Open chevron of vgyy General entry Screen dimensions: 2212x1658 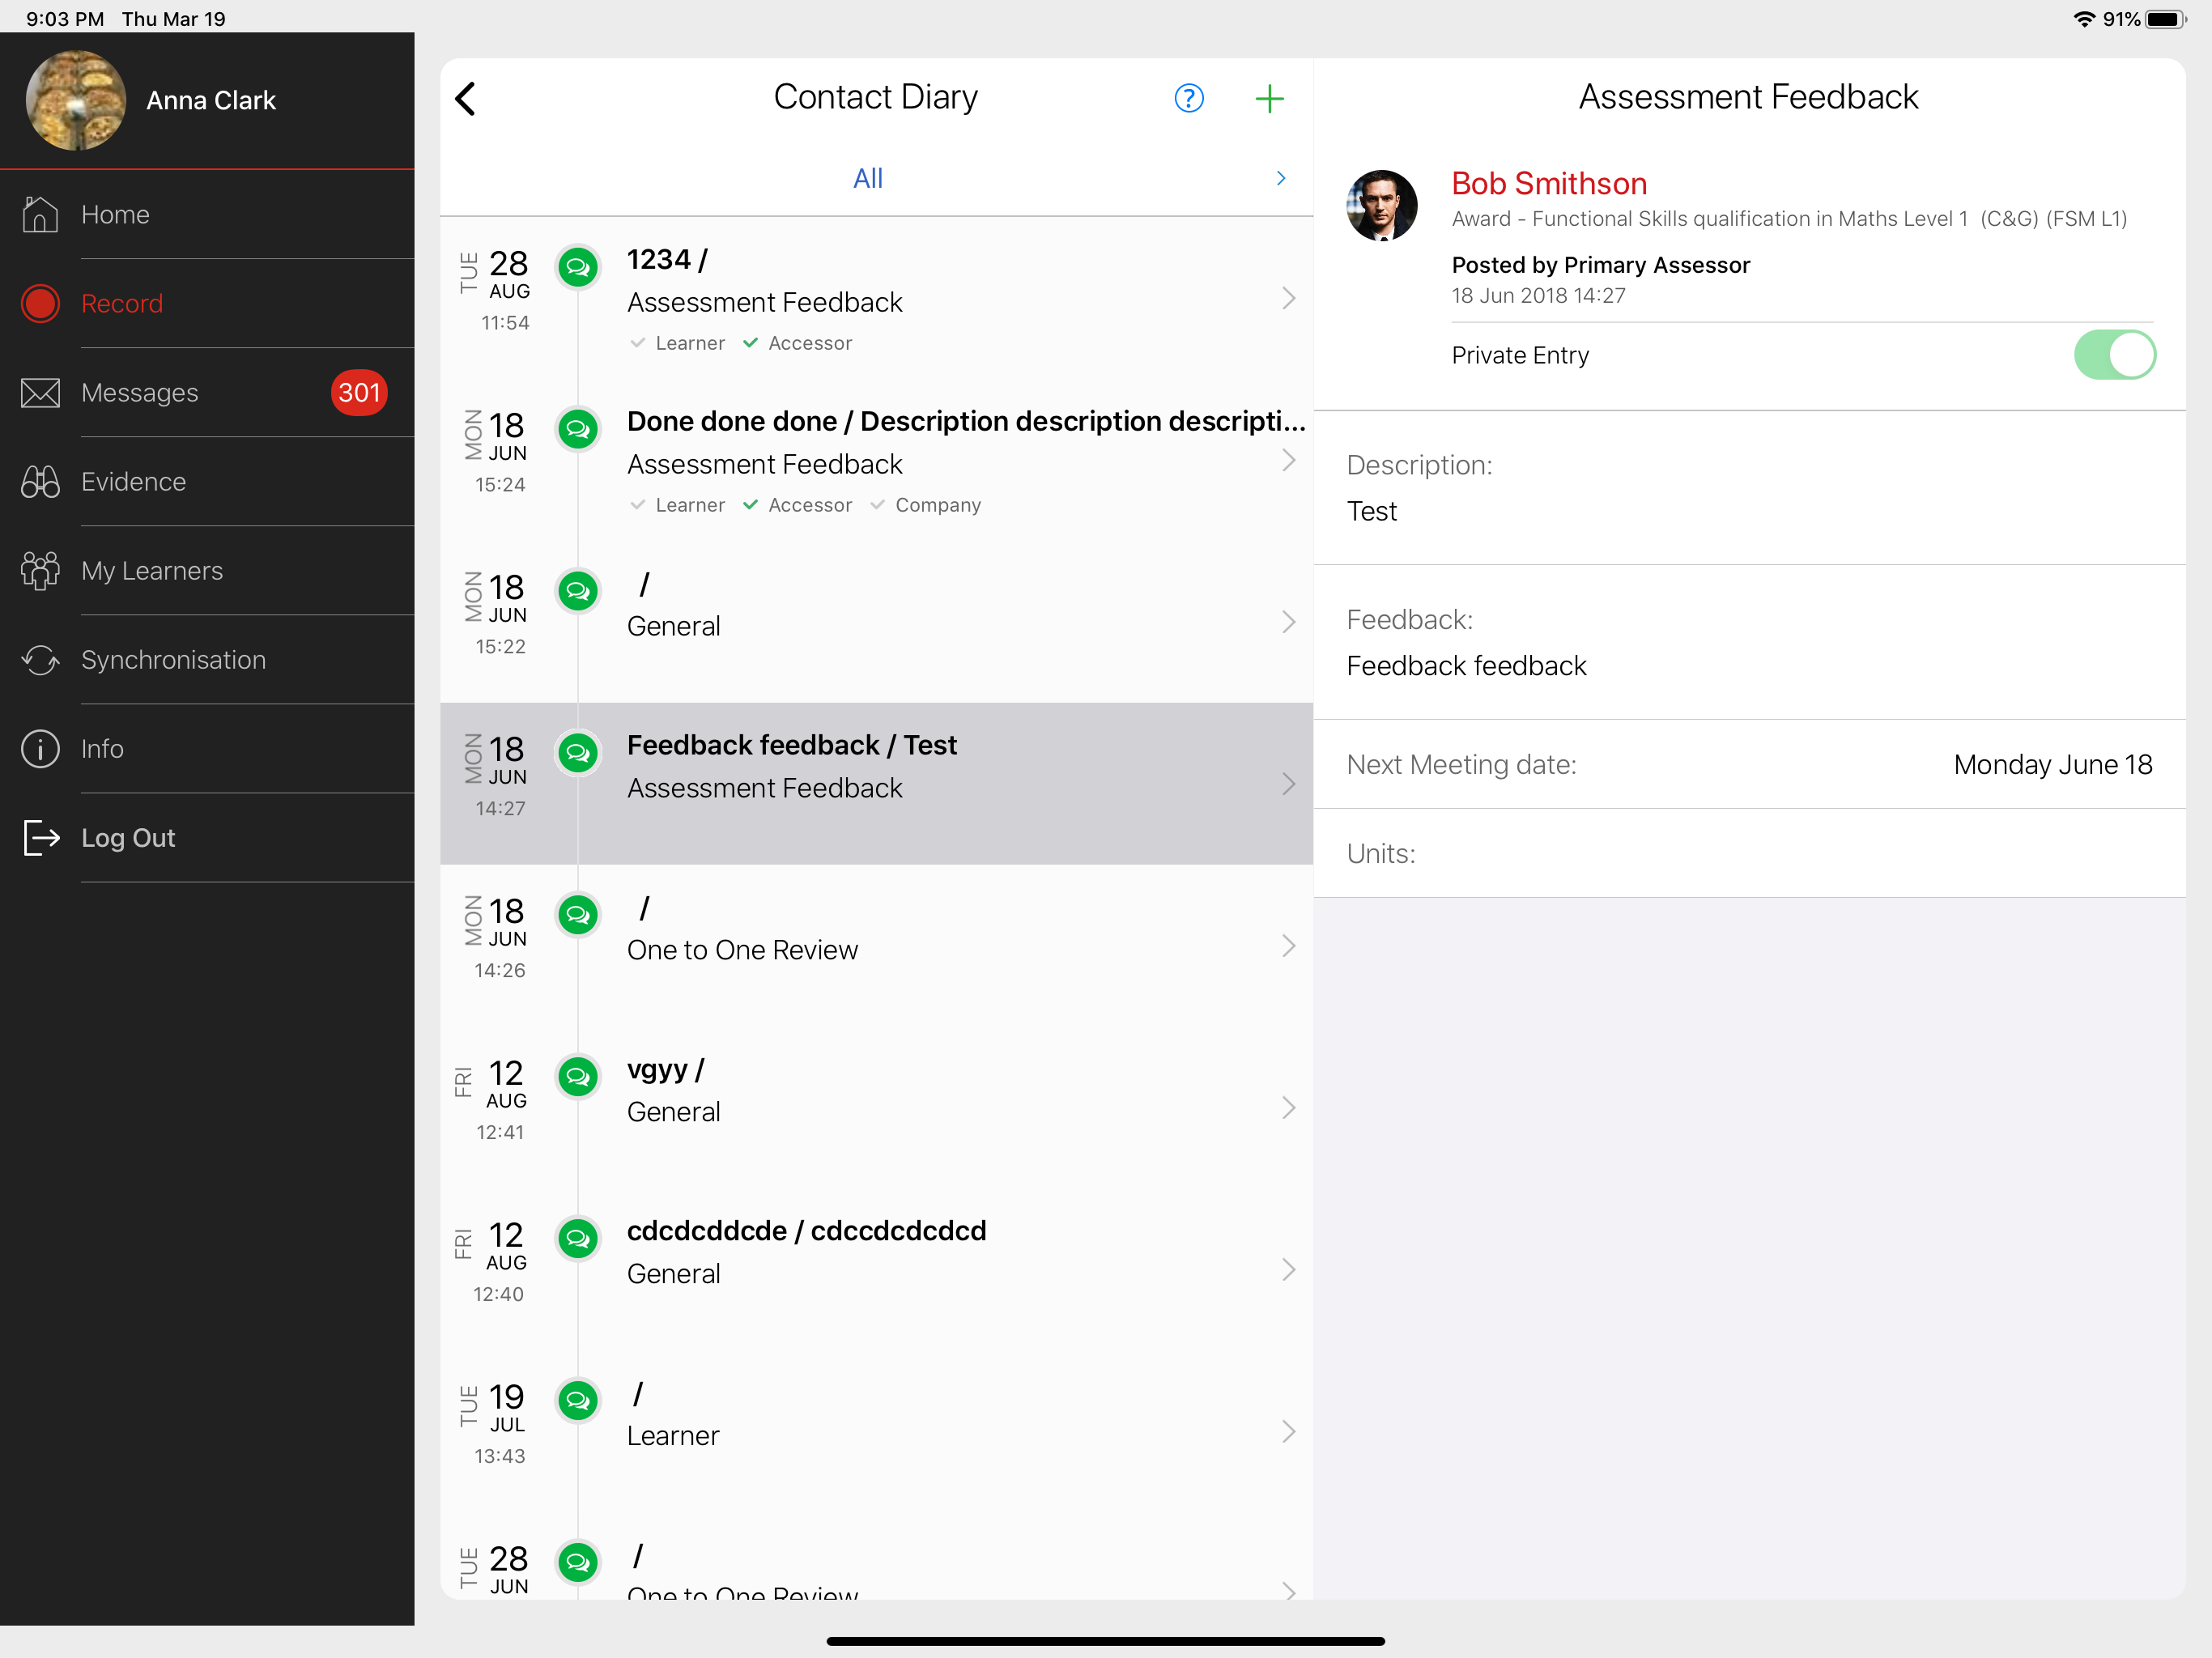1288,1108
